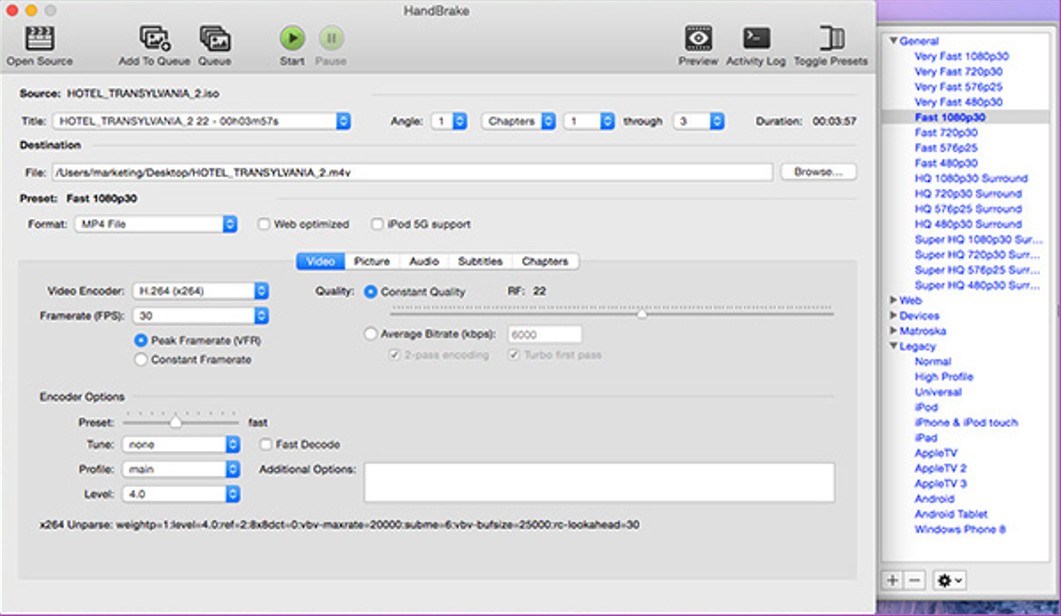Open the Activity Log terminal icon
This screenshot has height=616, width=1061.
756,39
